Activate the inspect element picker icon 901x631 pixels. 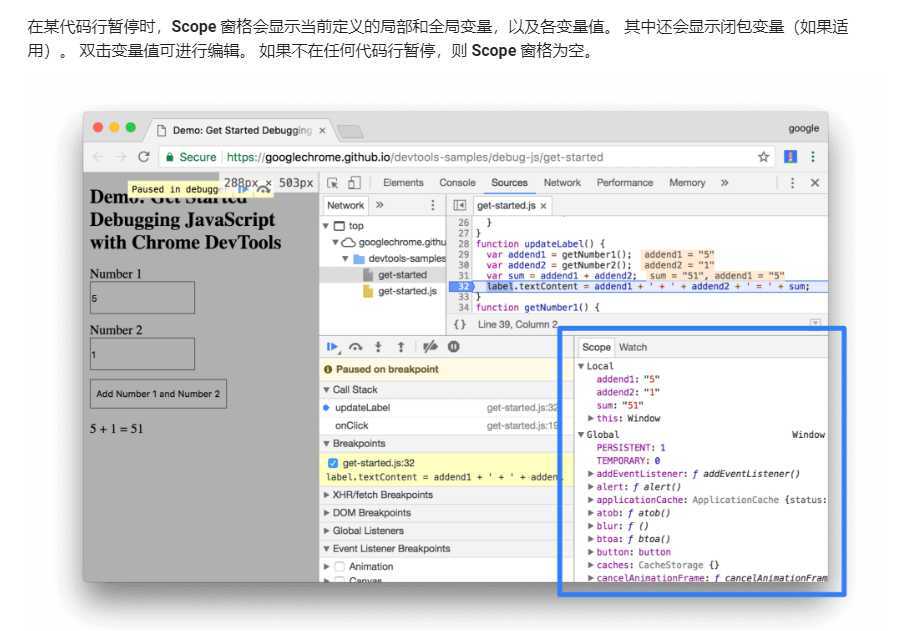(332, 183)
